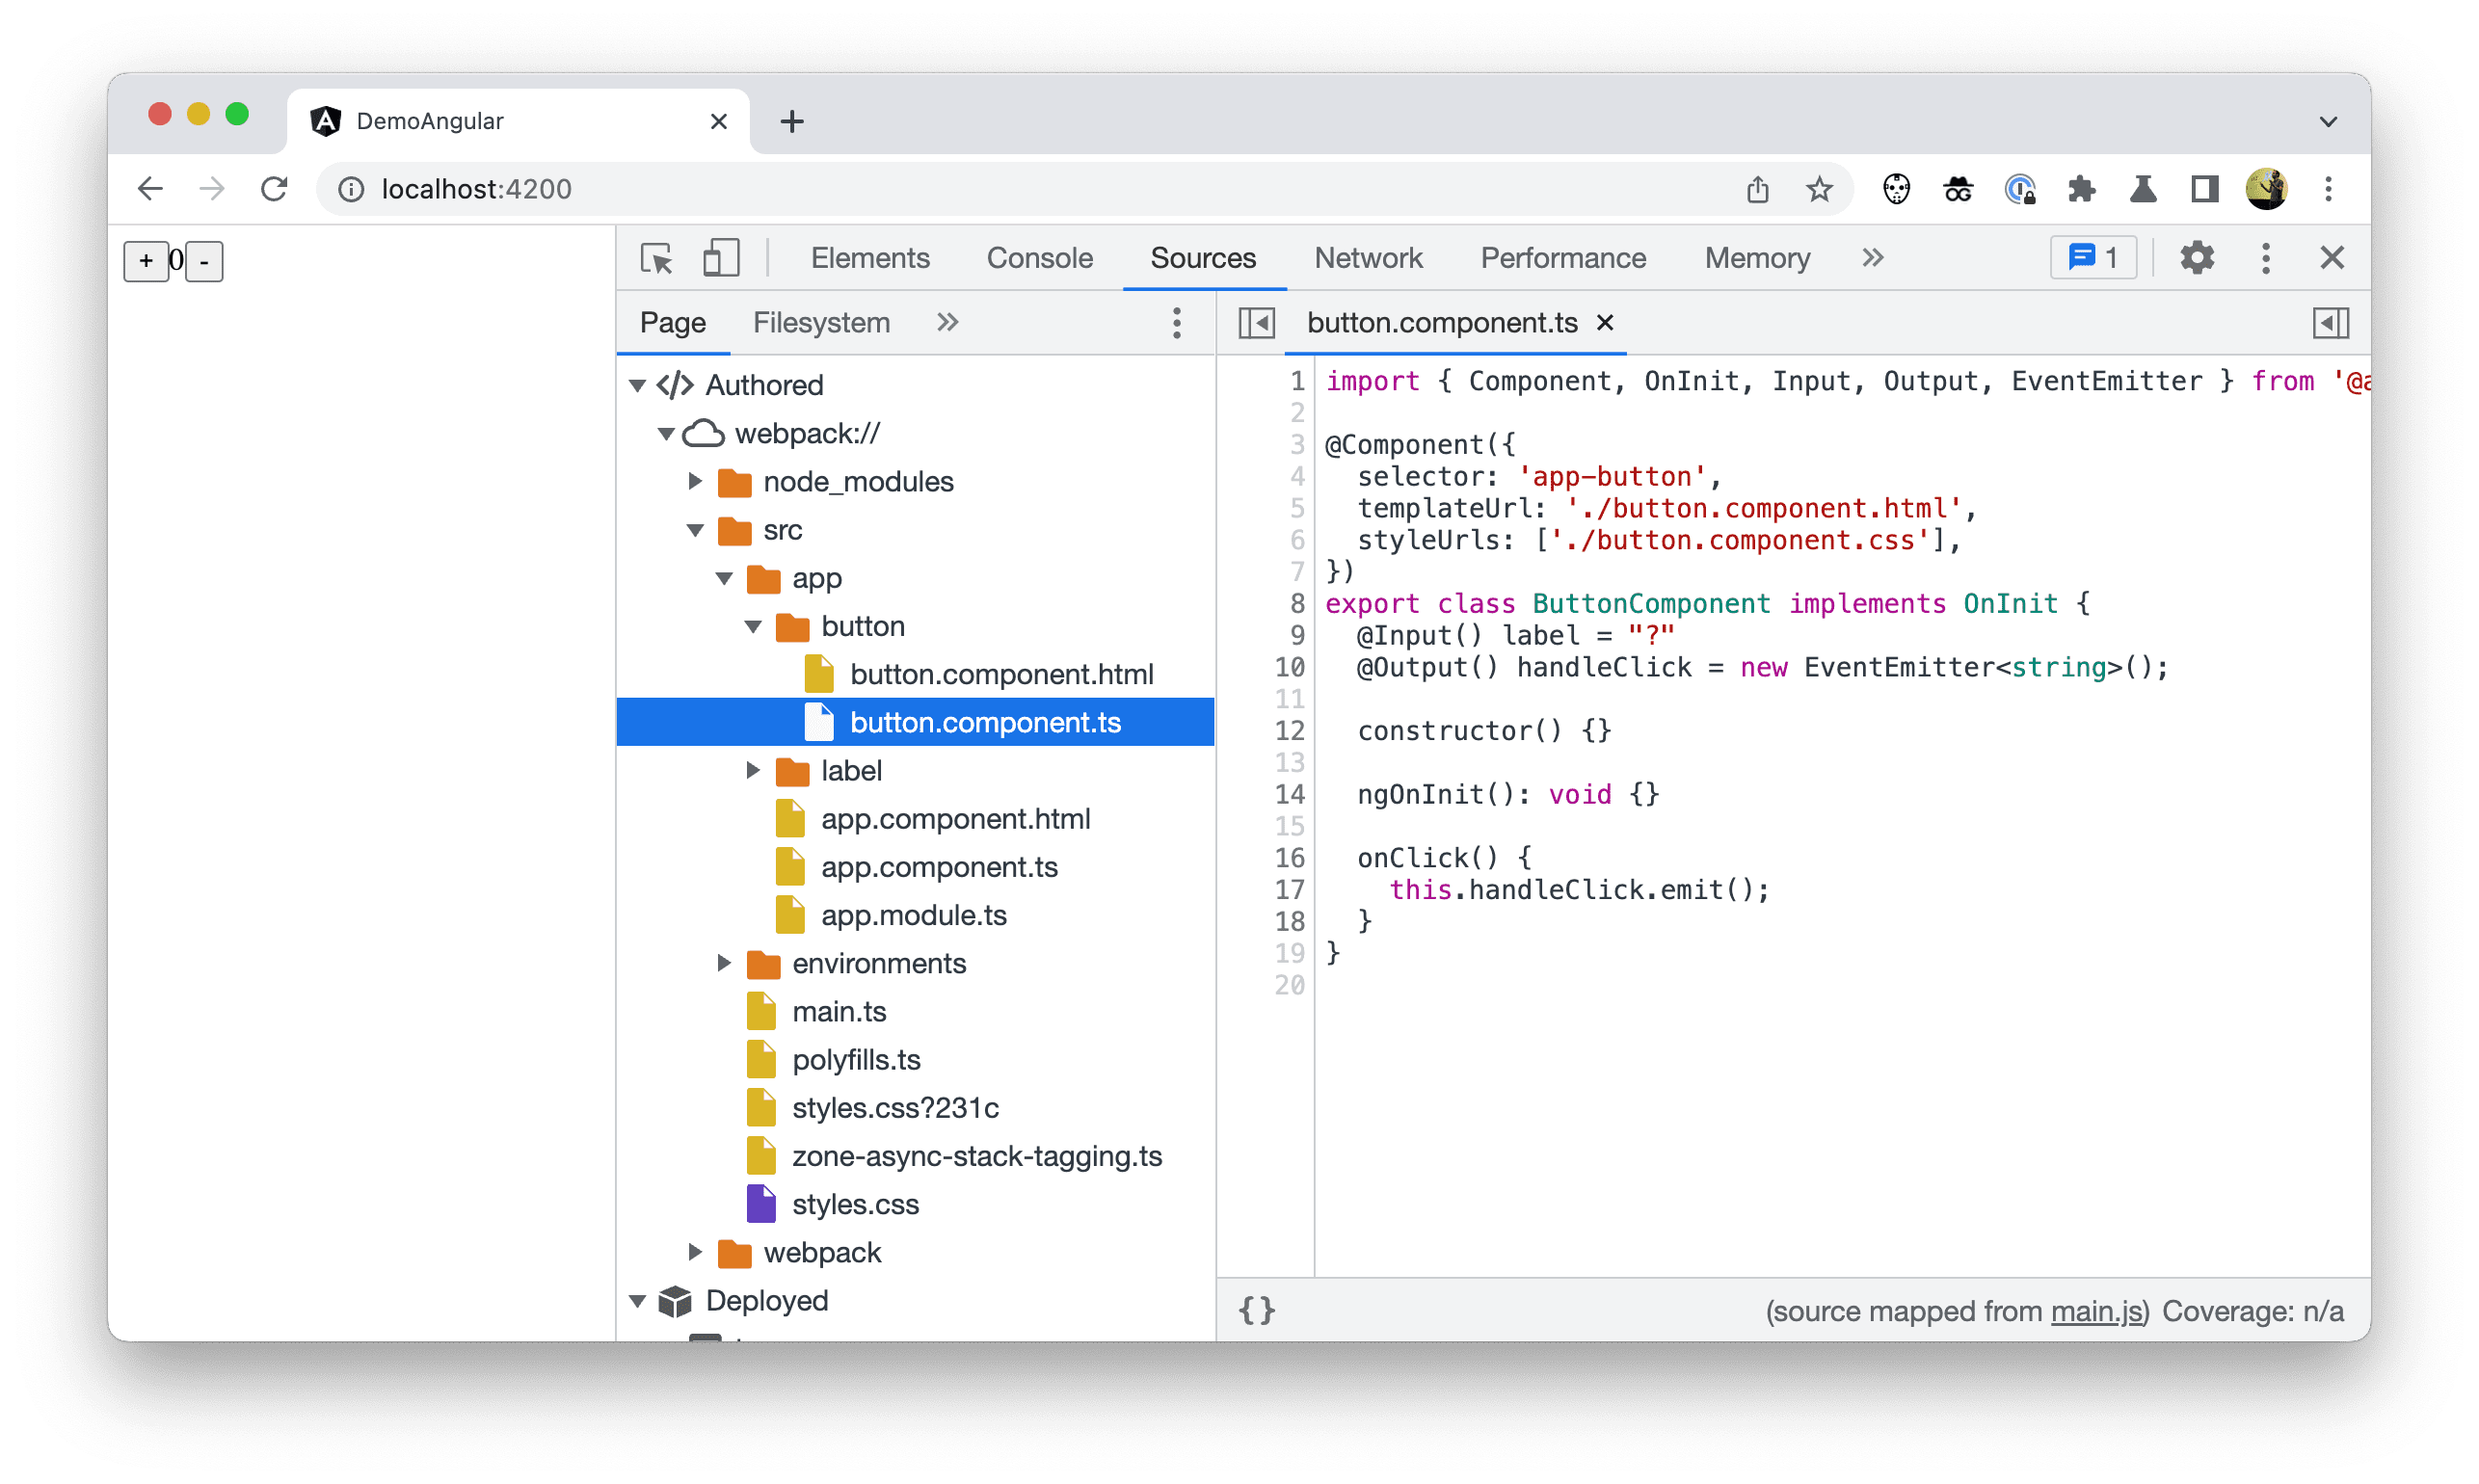Select button.component.html in tree
The width and height of the screenshot is (2479, 1484).
(x=999, y=673)
